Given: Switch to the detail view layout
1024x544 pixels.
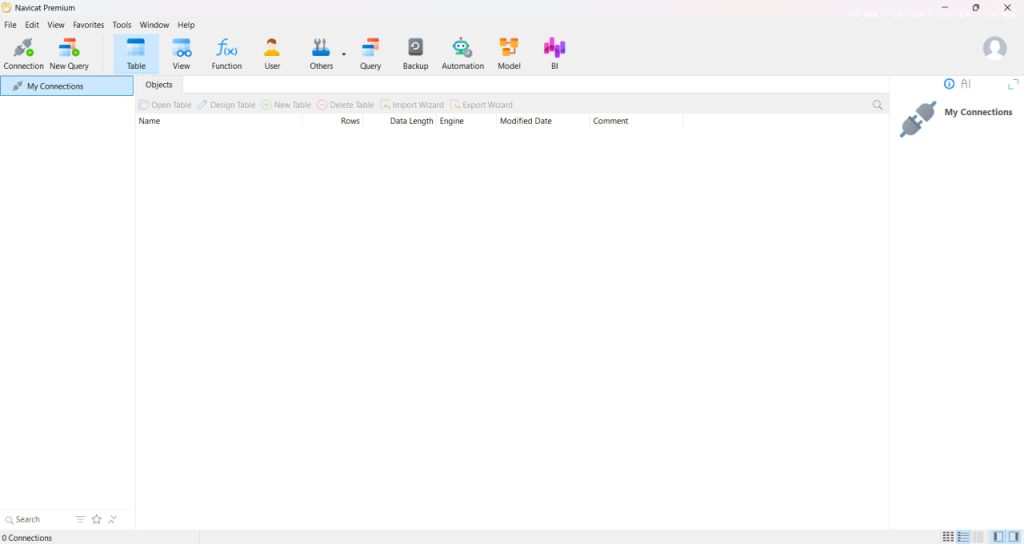Looking at the screenshot, I should pyautogui.click(x=978, y=537).
